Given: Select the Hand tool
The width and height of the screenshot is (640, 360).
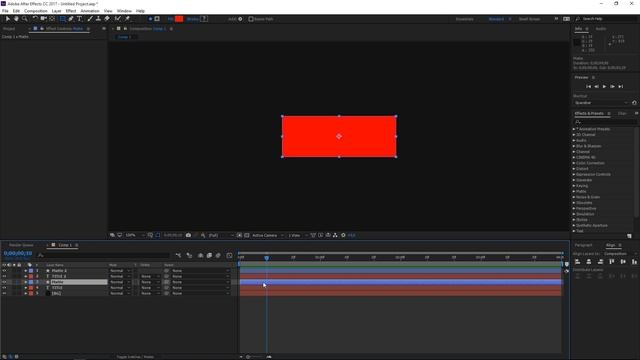Looking at the screenshot, I should point(16,19).
